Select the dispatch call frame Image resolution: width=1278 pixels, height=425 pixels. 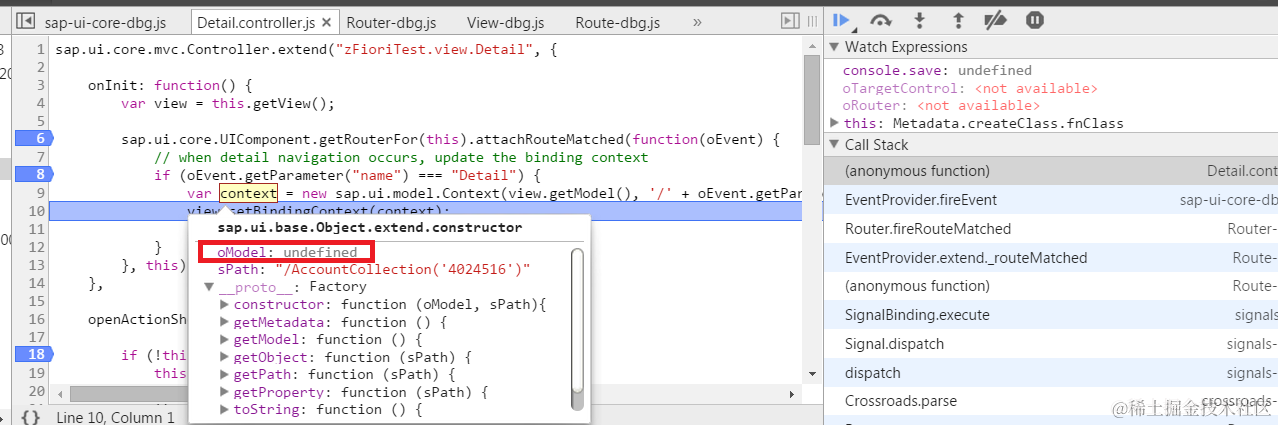click(1051, 373)
